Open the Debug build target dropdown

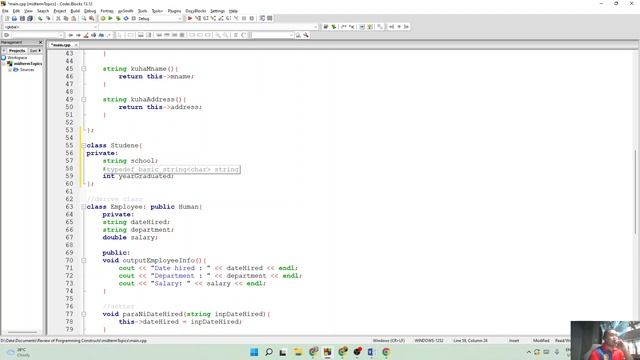tap(180, 19)
